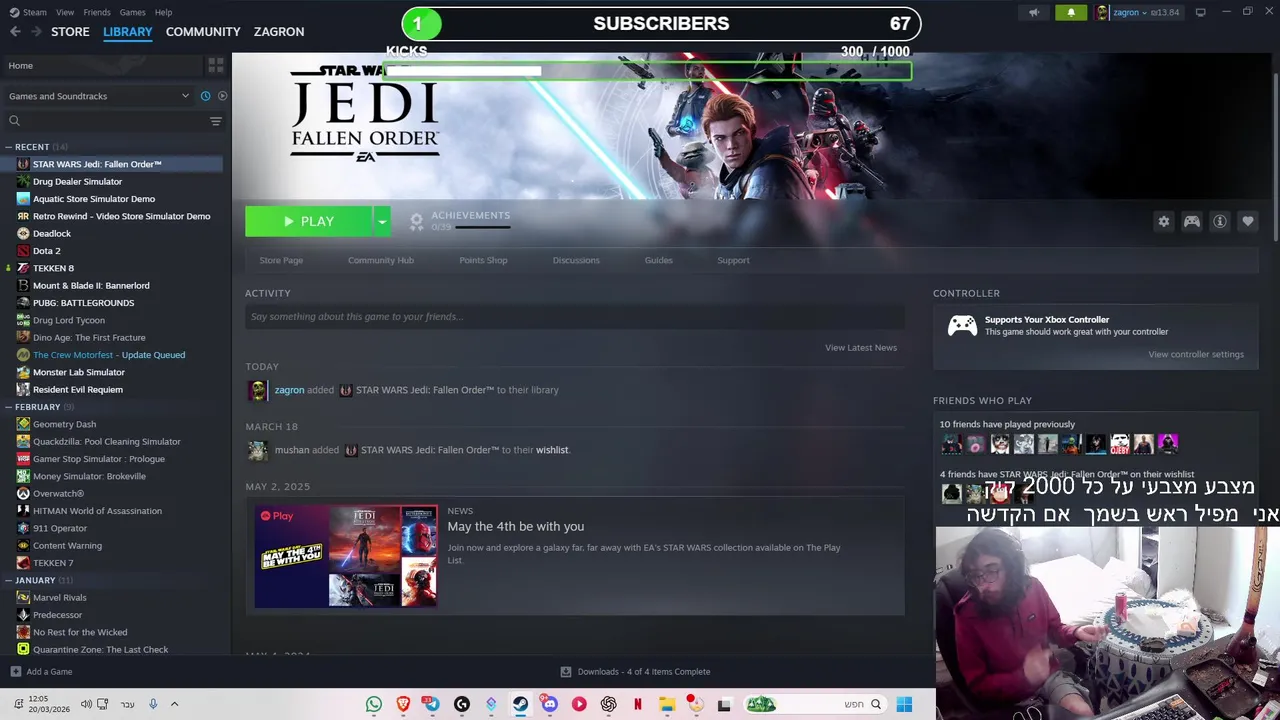Open Netflix from the taskbar
This screenshot has width=1280, height=720.
click(637, 704)
